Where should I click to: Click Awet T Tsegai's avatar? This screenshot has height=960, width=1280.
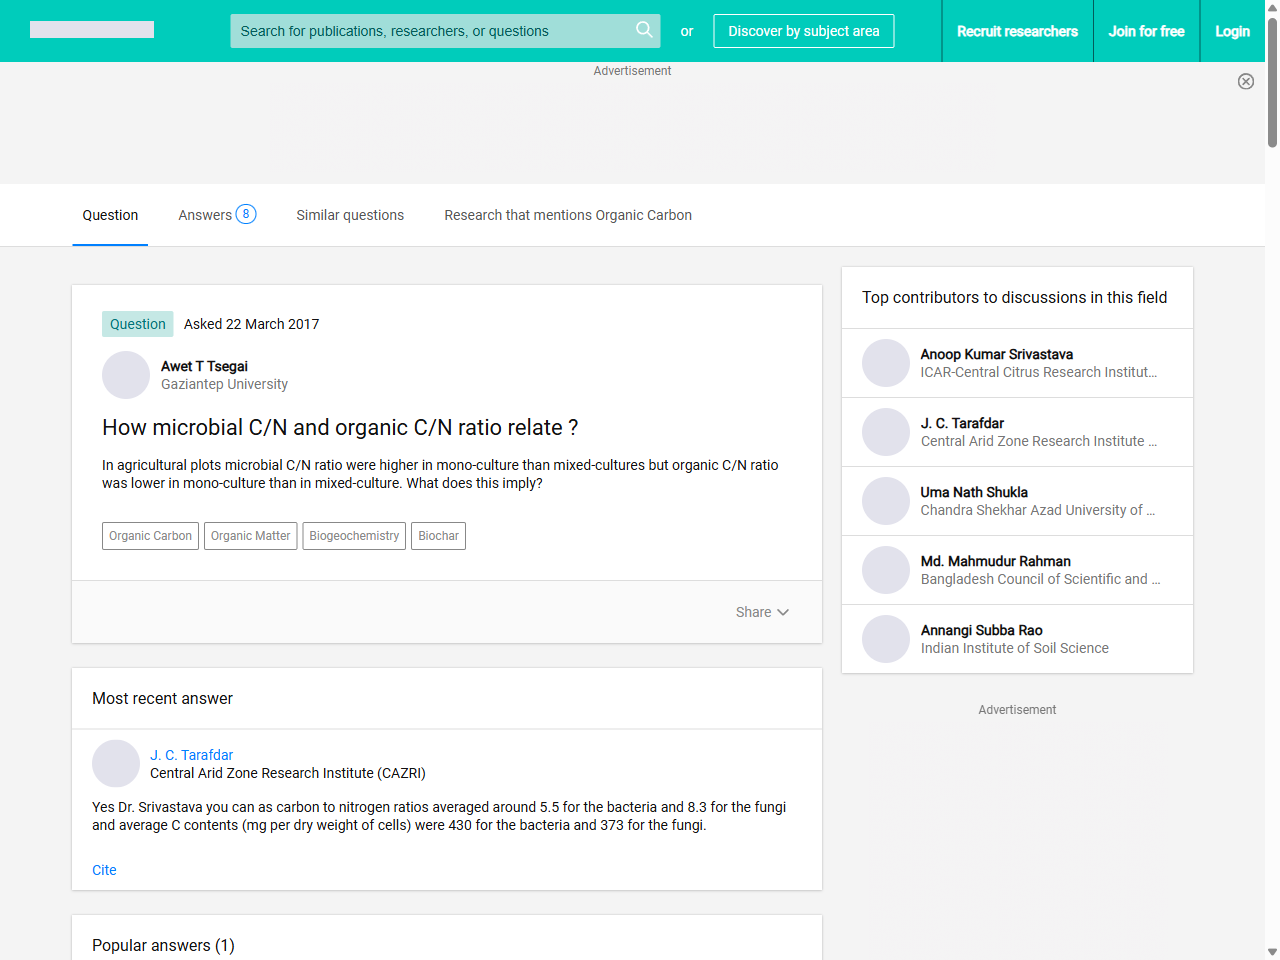(x=125, y=375)
